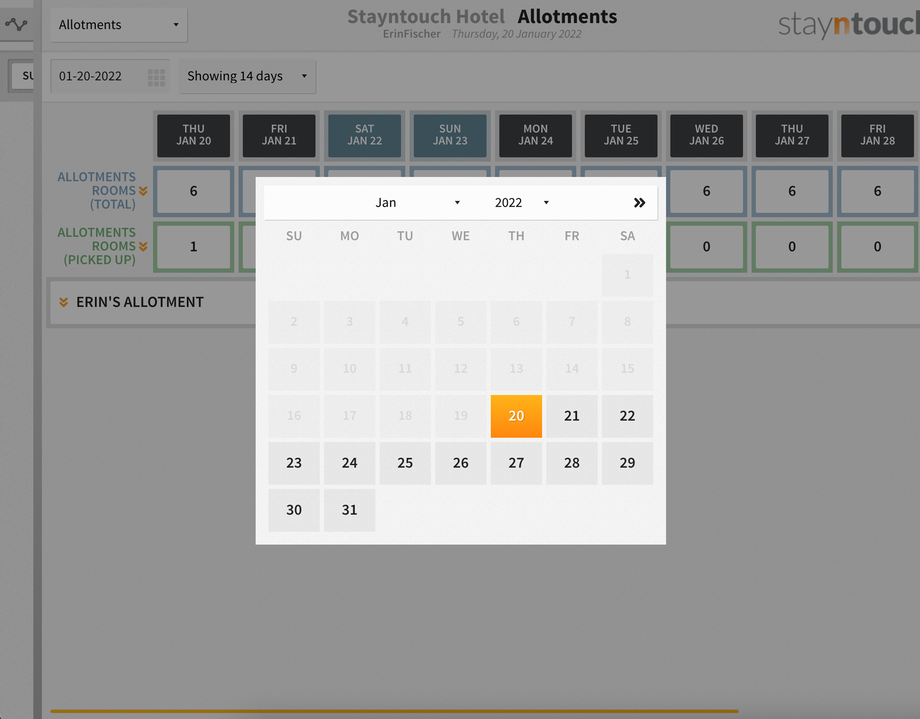
Task: Click picked up cell 0 under THU JAN 27
Action: 792,247
